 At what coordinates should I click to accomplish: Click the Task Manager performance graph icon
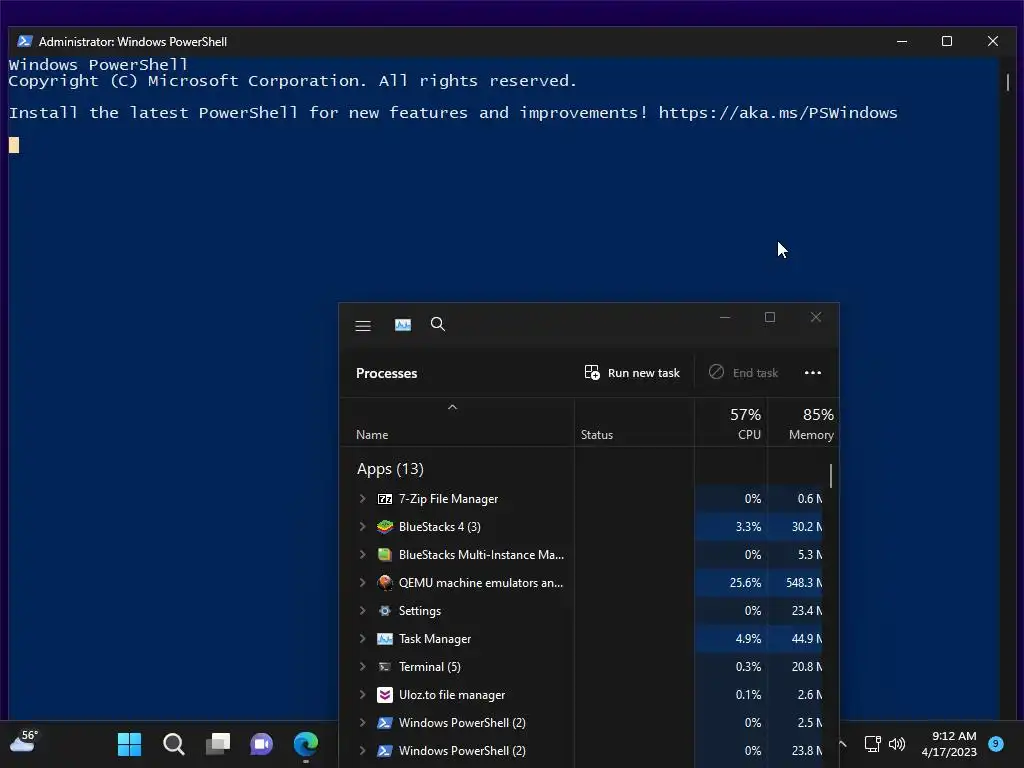(403, 325)
